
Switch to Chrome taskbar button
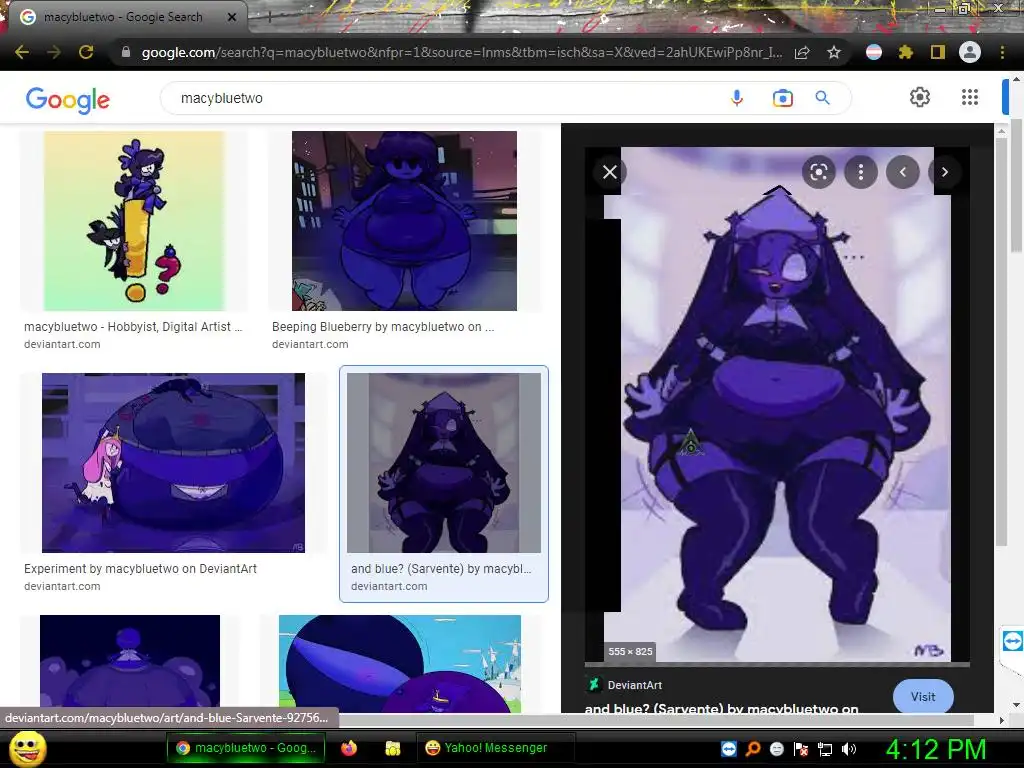click(247, 748)
